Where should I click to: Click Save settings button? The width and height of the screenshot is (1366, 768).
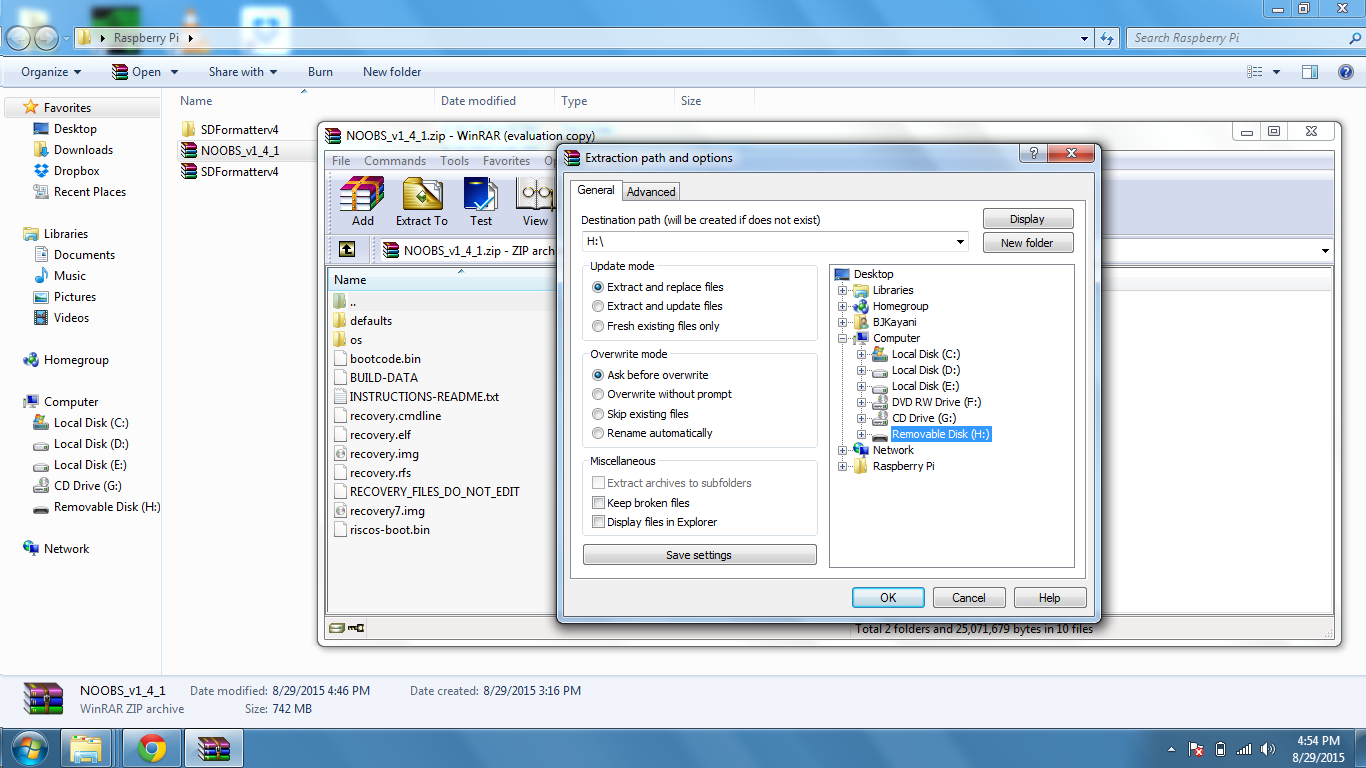pos(699,555)
